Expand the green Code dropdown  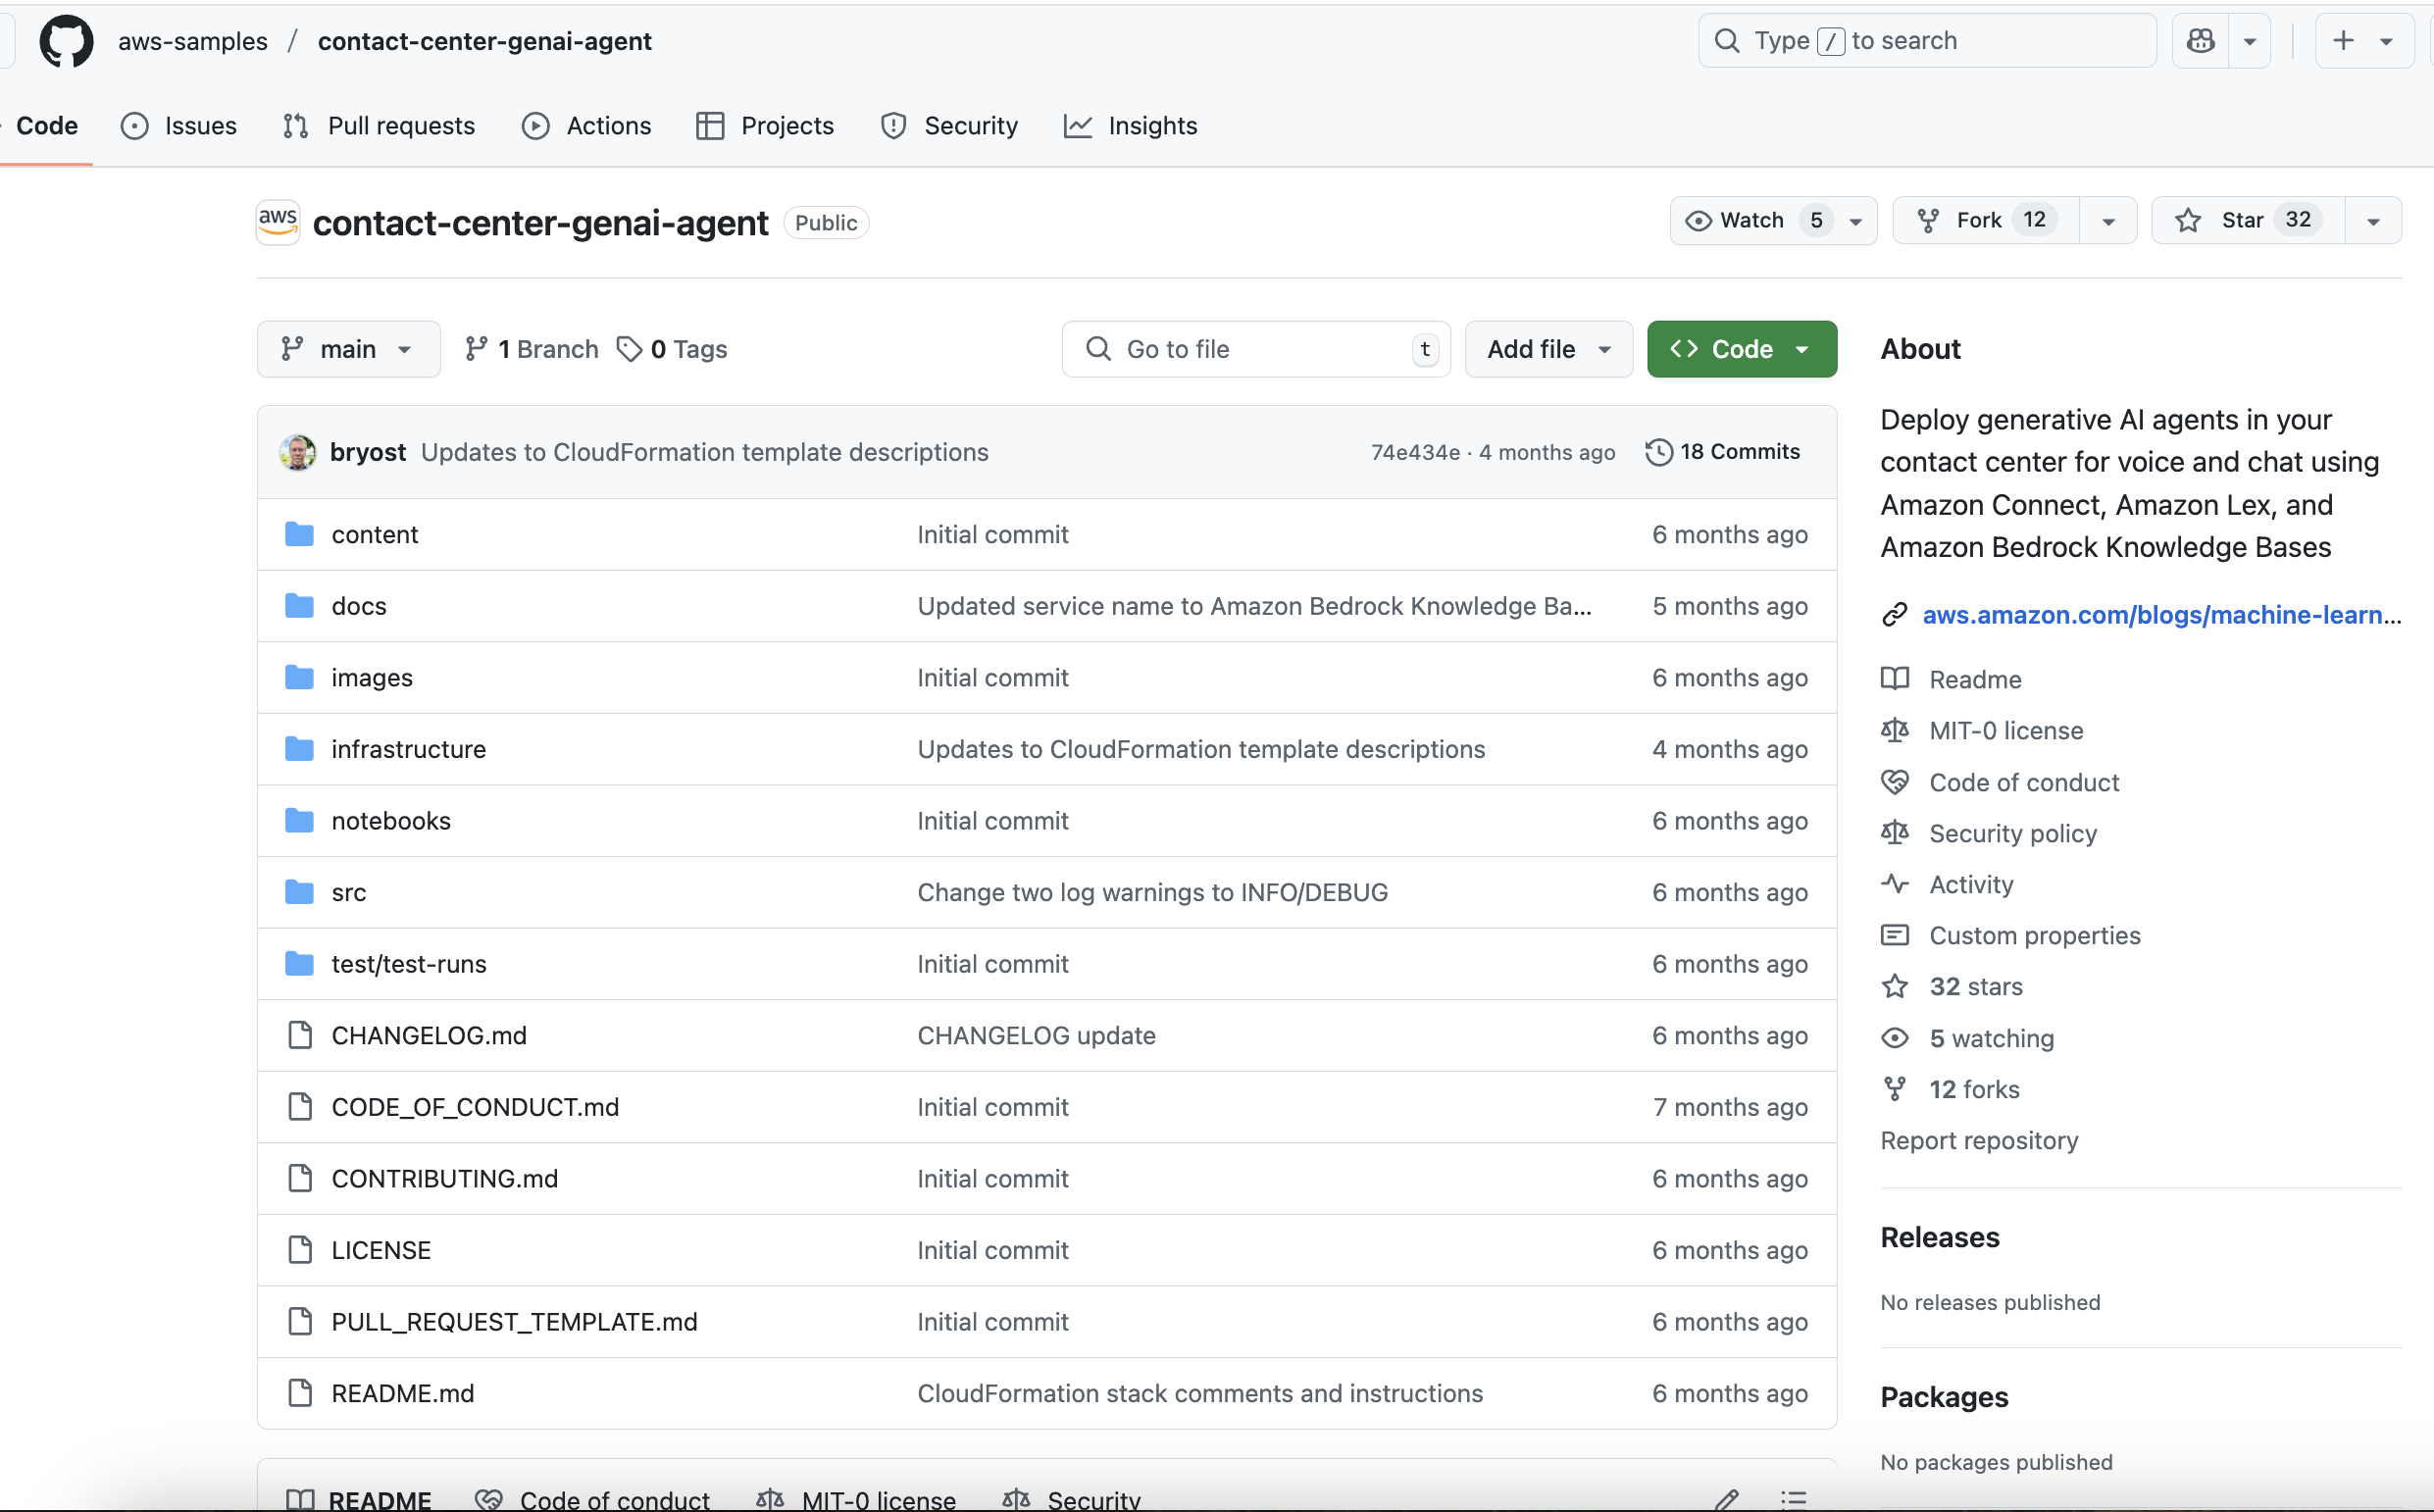(x=1741, y=349)
